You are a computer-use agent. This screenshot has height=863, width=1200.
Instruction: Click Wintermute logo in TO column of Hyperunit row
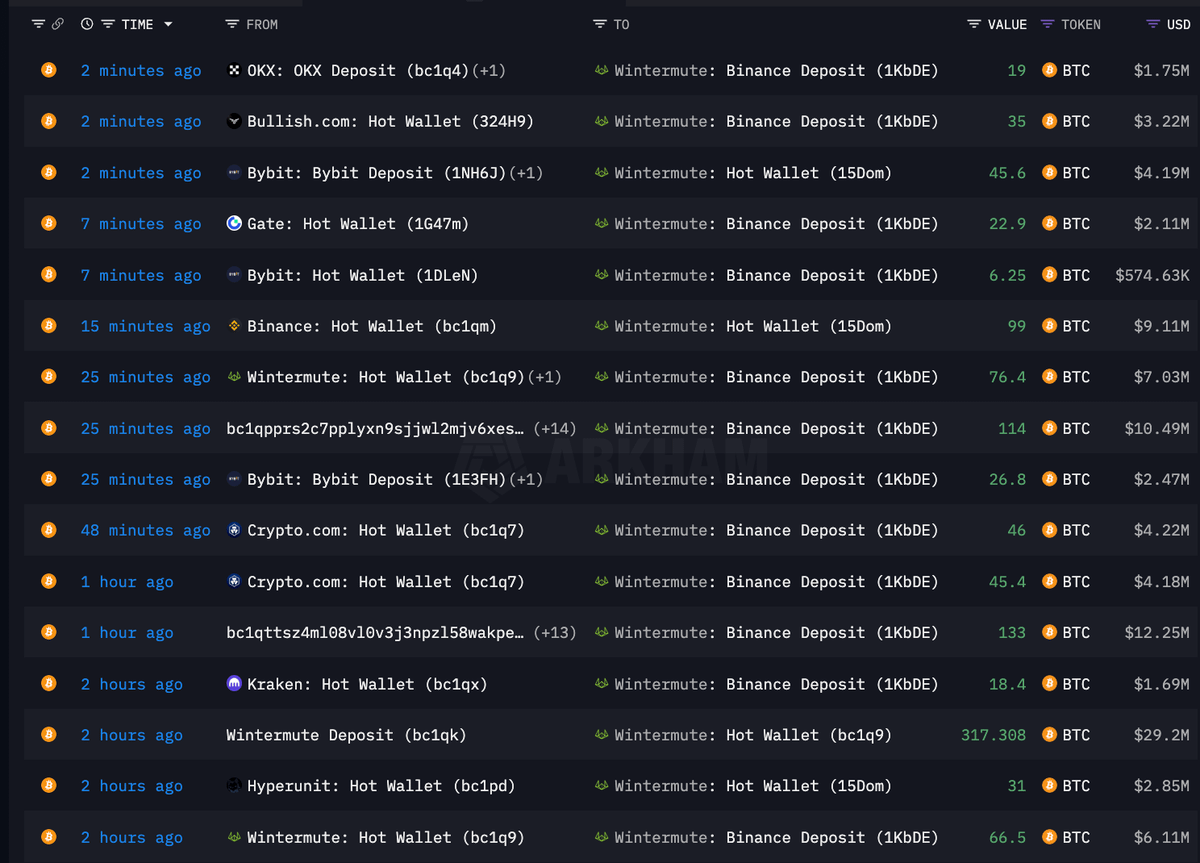[601, 786]
